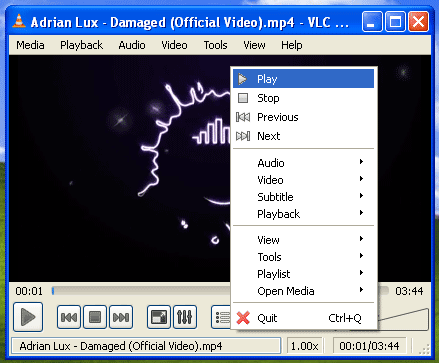Toggle fullscreen with the toolbar icon
The height and width of the screenshot is (363, 439).
tap(159, 317)
